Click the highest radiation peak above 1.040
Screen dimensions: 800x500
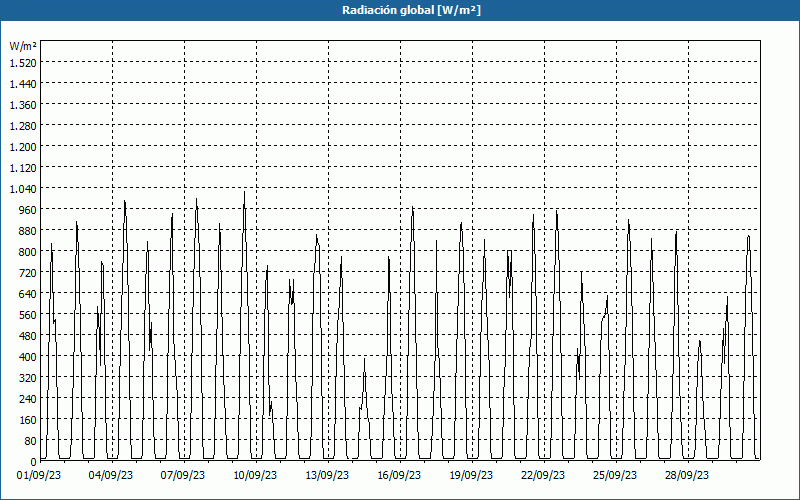244,193
